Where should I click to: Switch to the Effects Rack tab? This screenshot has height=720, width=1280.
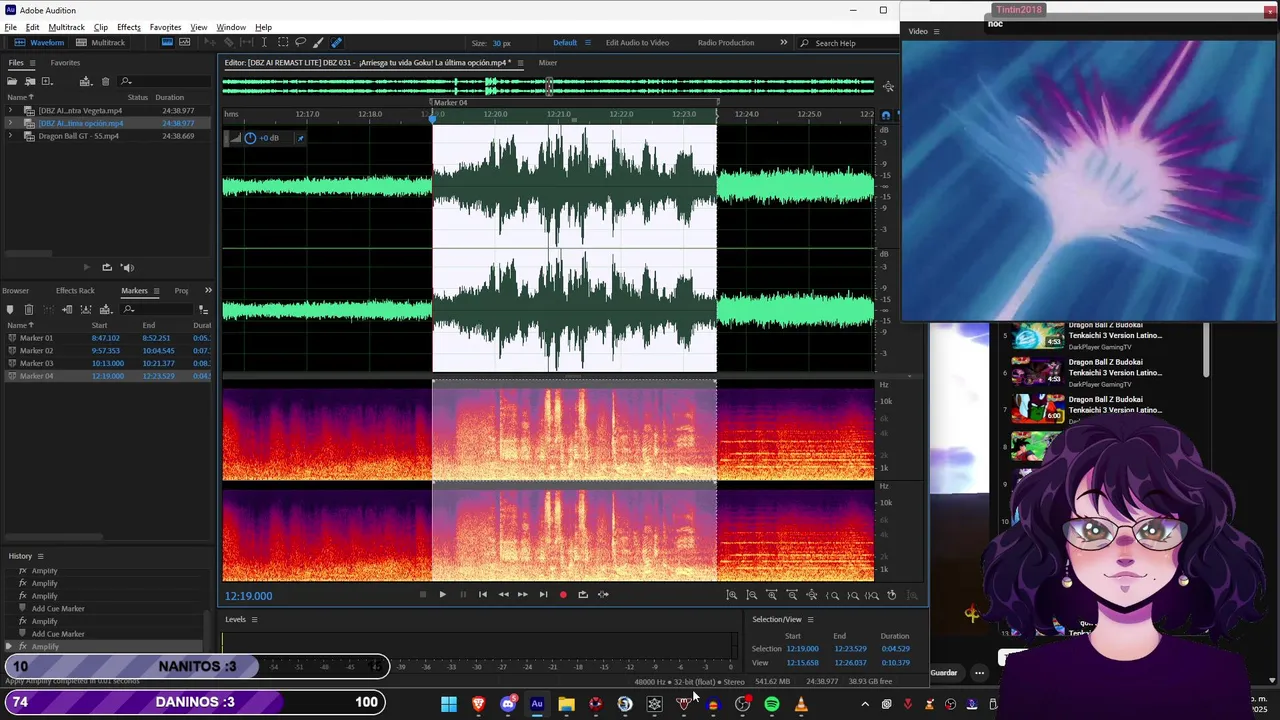(75, 291)
